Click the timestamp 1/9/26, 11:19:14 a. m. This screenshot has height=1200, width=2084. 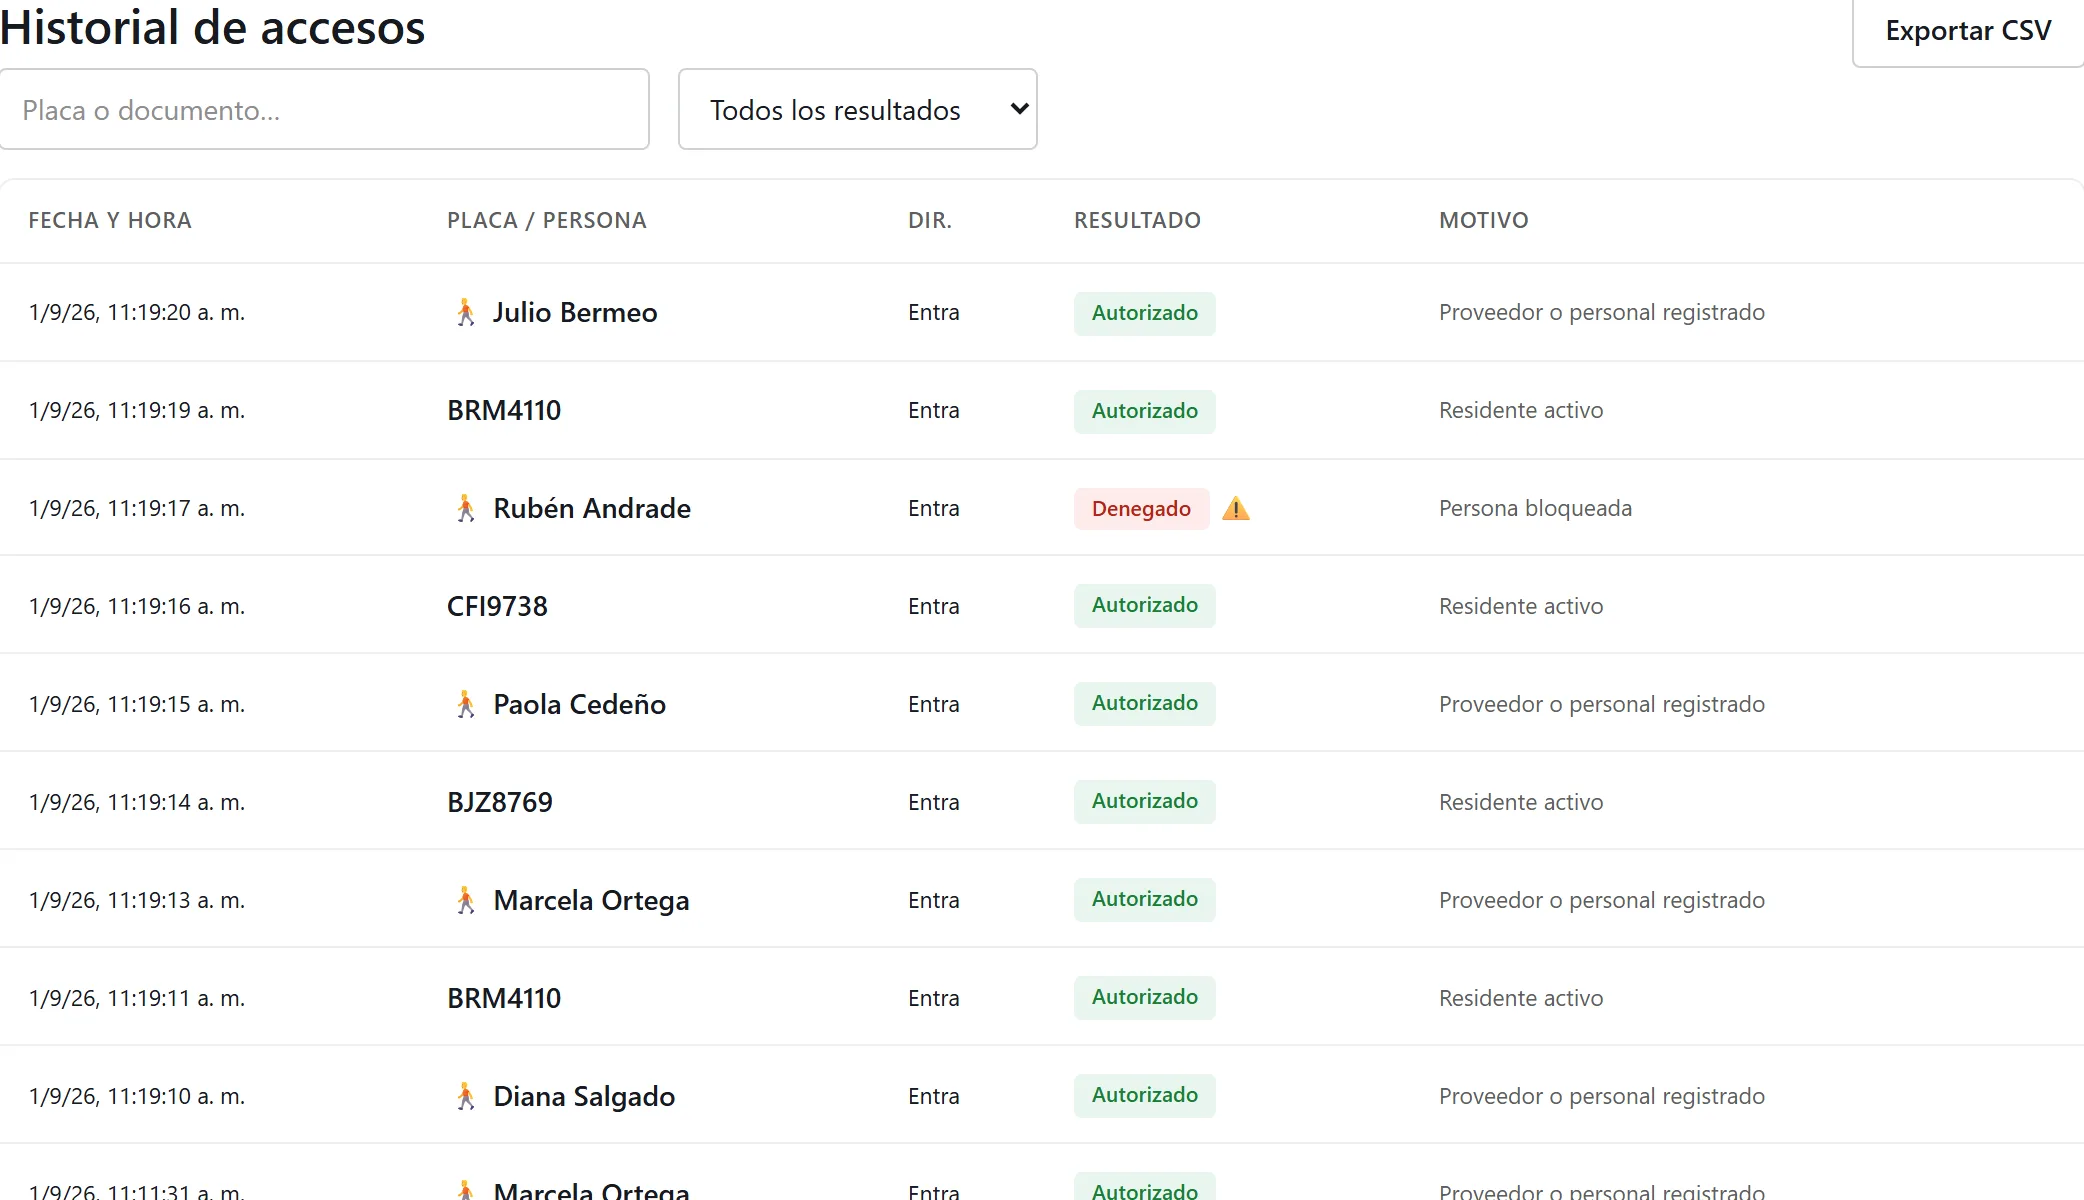137,803
